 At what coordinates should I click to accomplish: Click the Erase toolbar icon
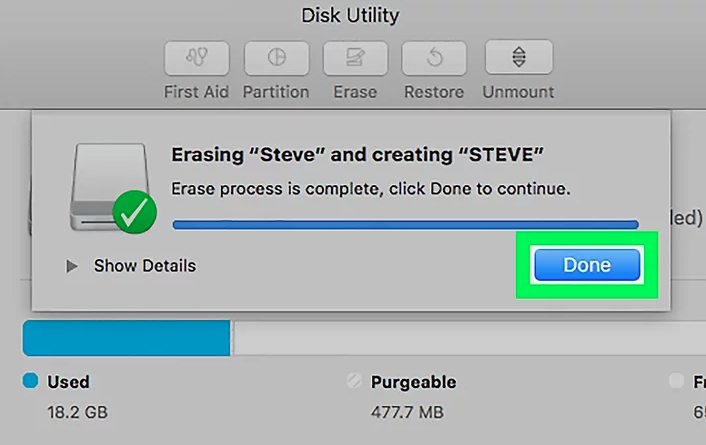(355, 58)
